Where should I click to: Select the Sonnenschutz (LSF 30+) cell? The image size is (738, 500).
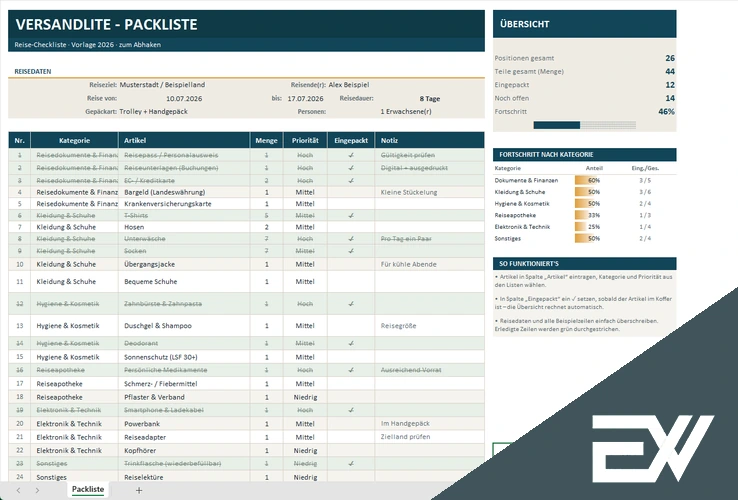coord(184,357)
